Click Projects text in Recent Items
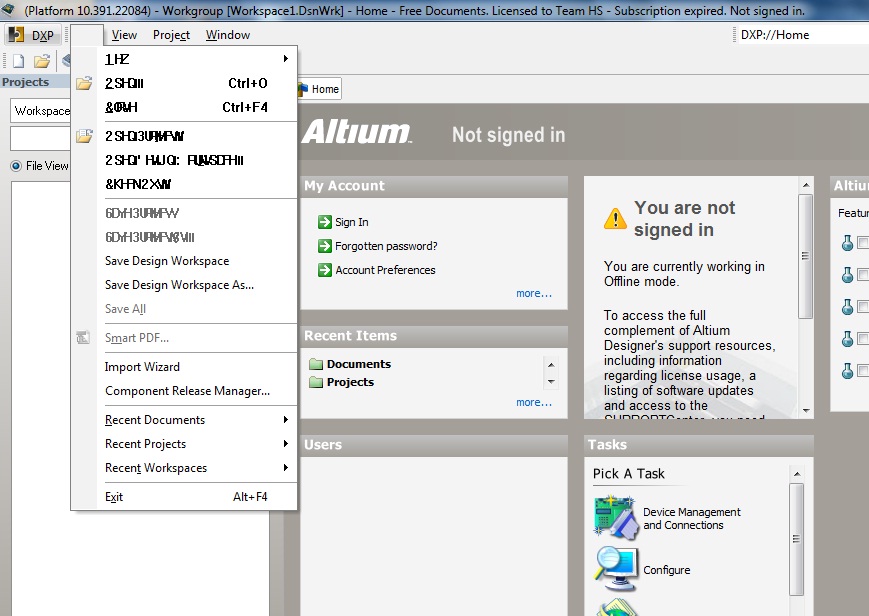 click(350, 382)
